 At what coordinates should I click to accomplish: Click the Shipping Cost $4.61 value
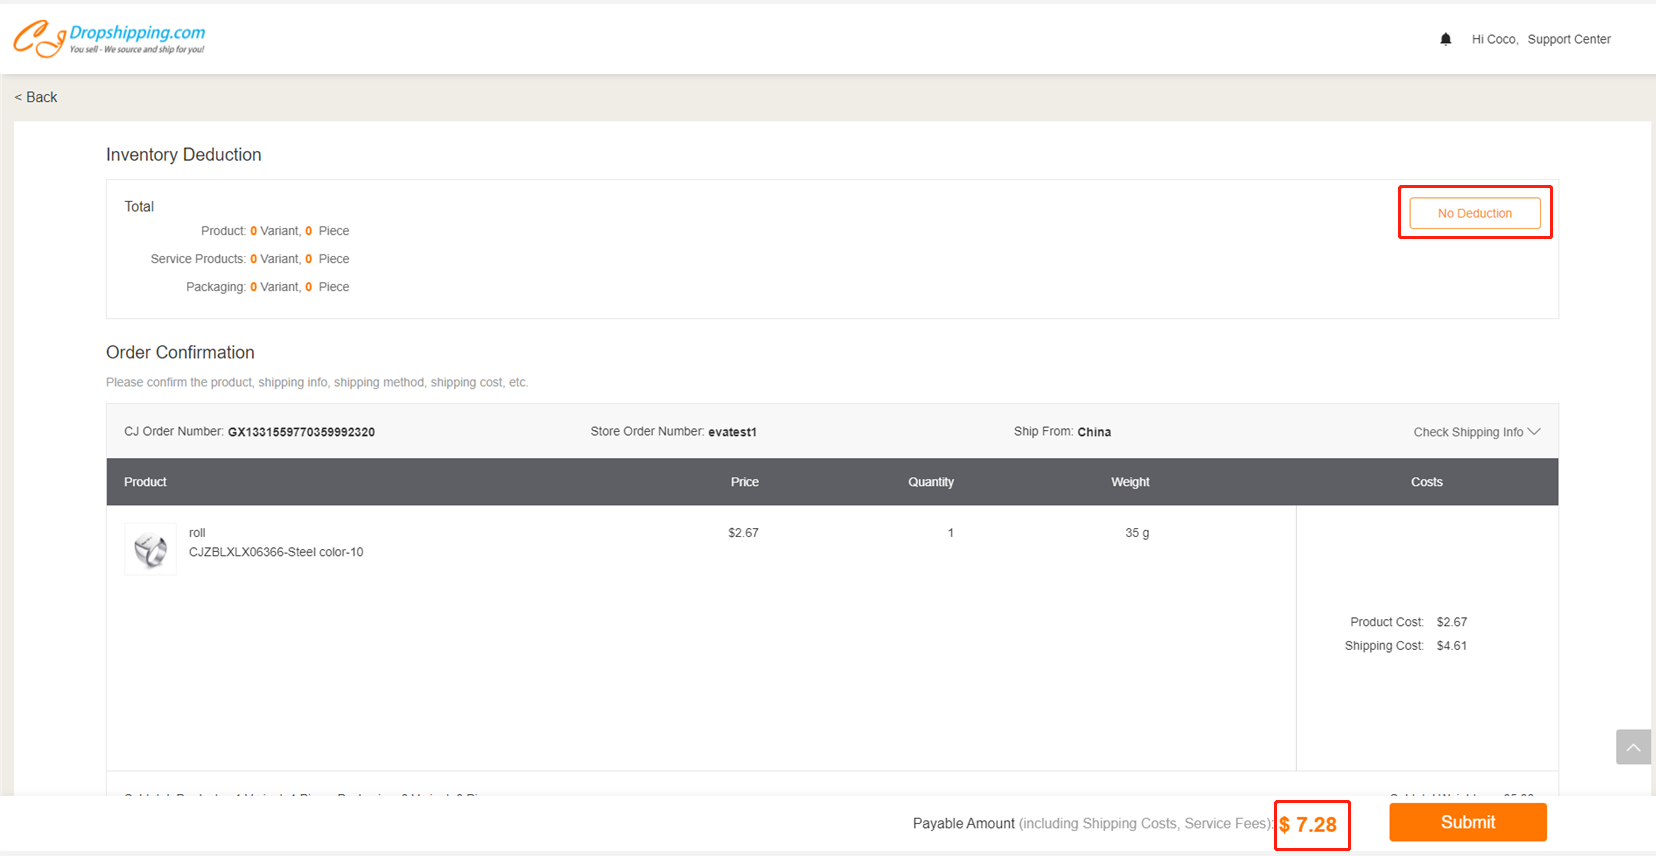coord(1451,646)
